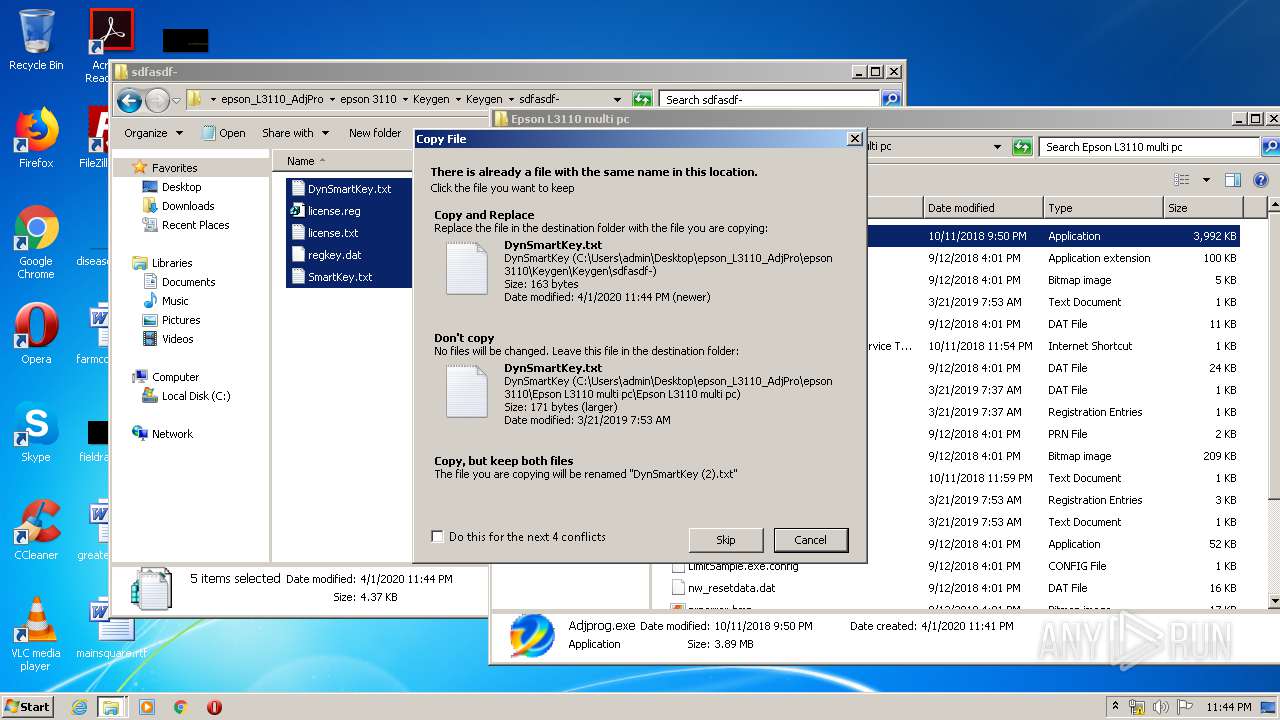Open address dropdown in Epson window
This screenshot has height=720, width=1280.
pyautogui.click(x=997, y=147)
